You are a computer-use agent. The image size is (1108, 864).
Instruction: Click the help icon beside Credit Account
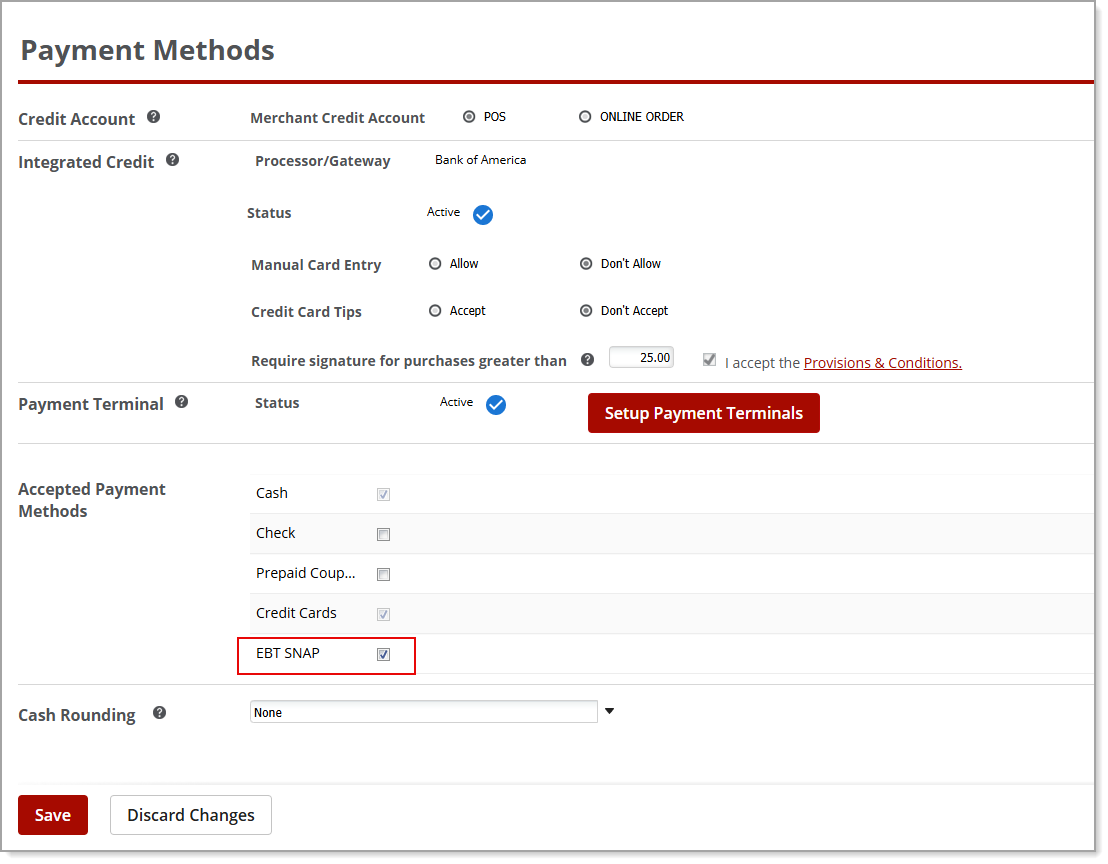point(154,115)
